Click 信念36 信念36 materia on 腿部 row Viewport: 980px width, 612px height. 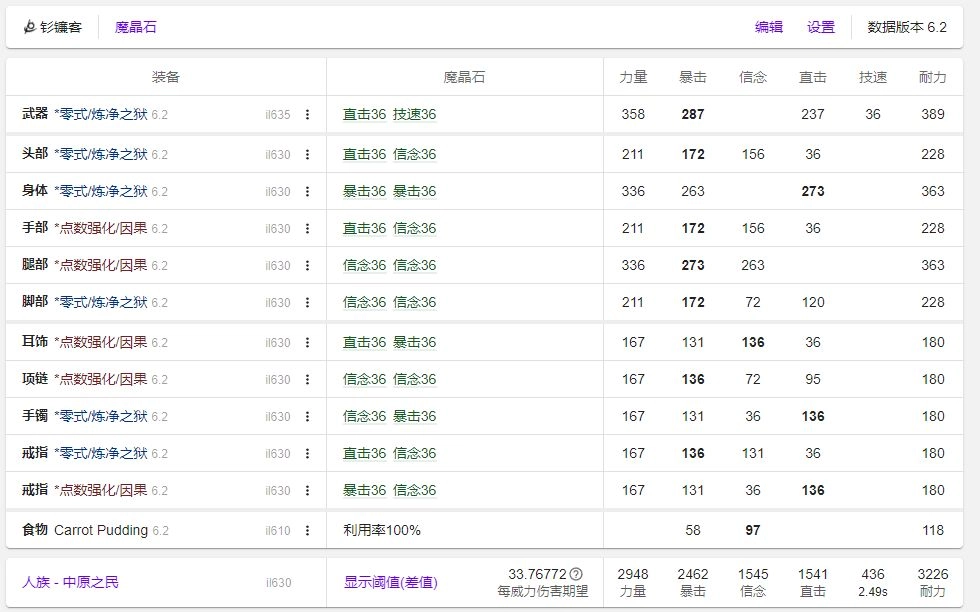[389, 266]
